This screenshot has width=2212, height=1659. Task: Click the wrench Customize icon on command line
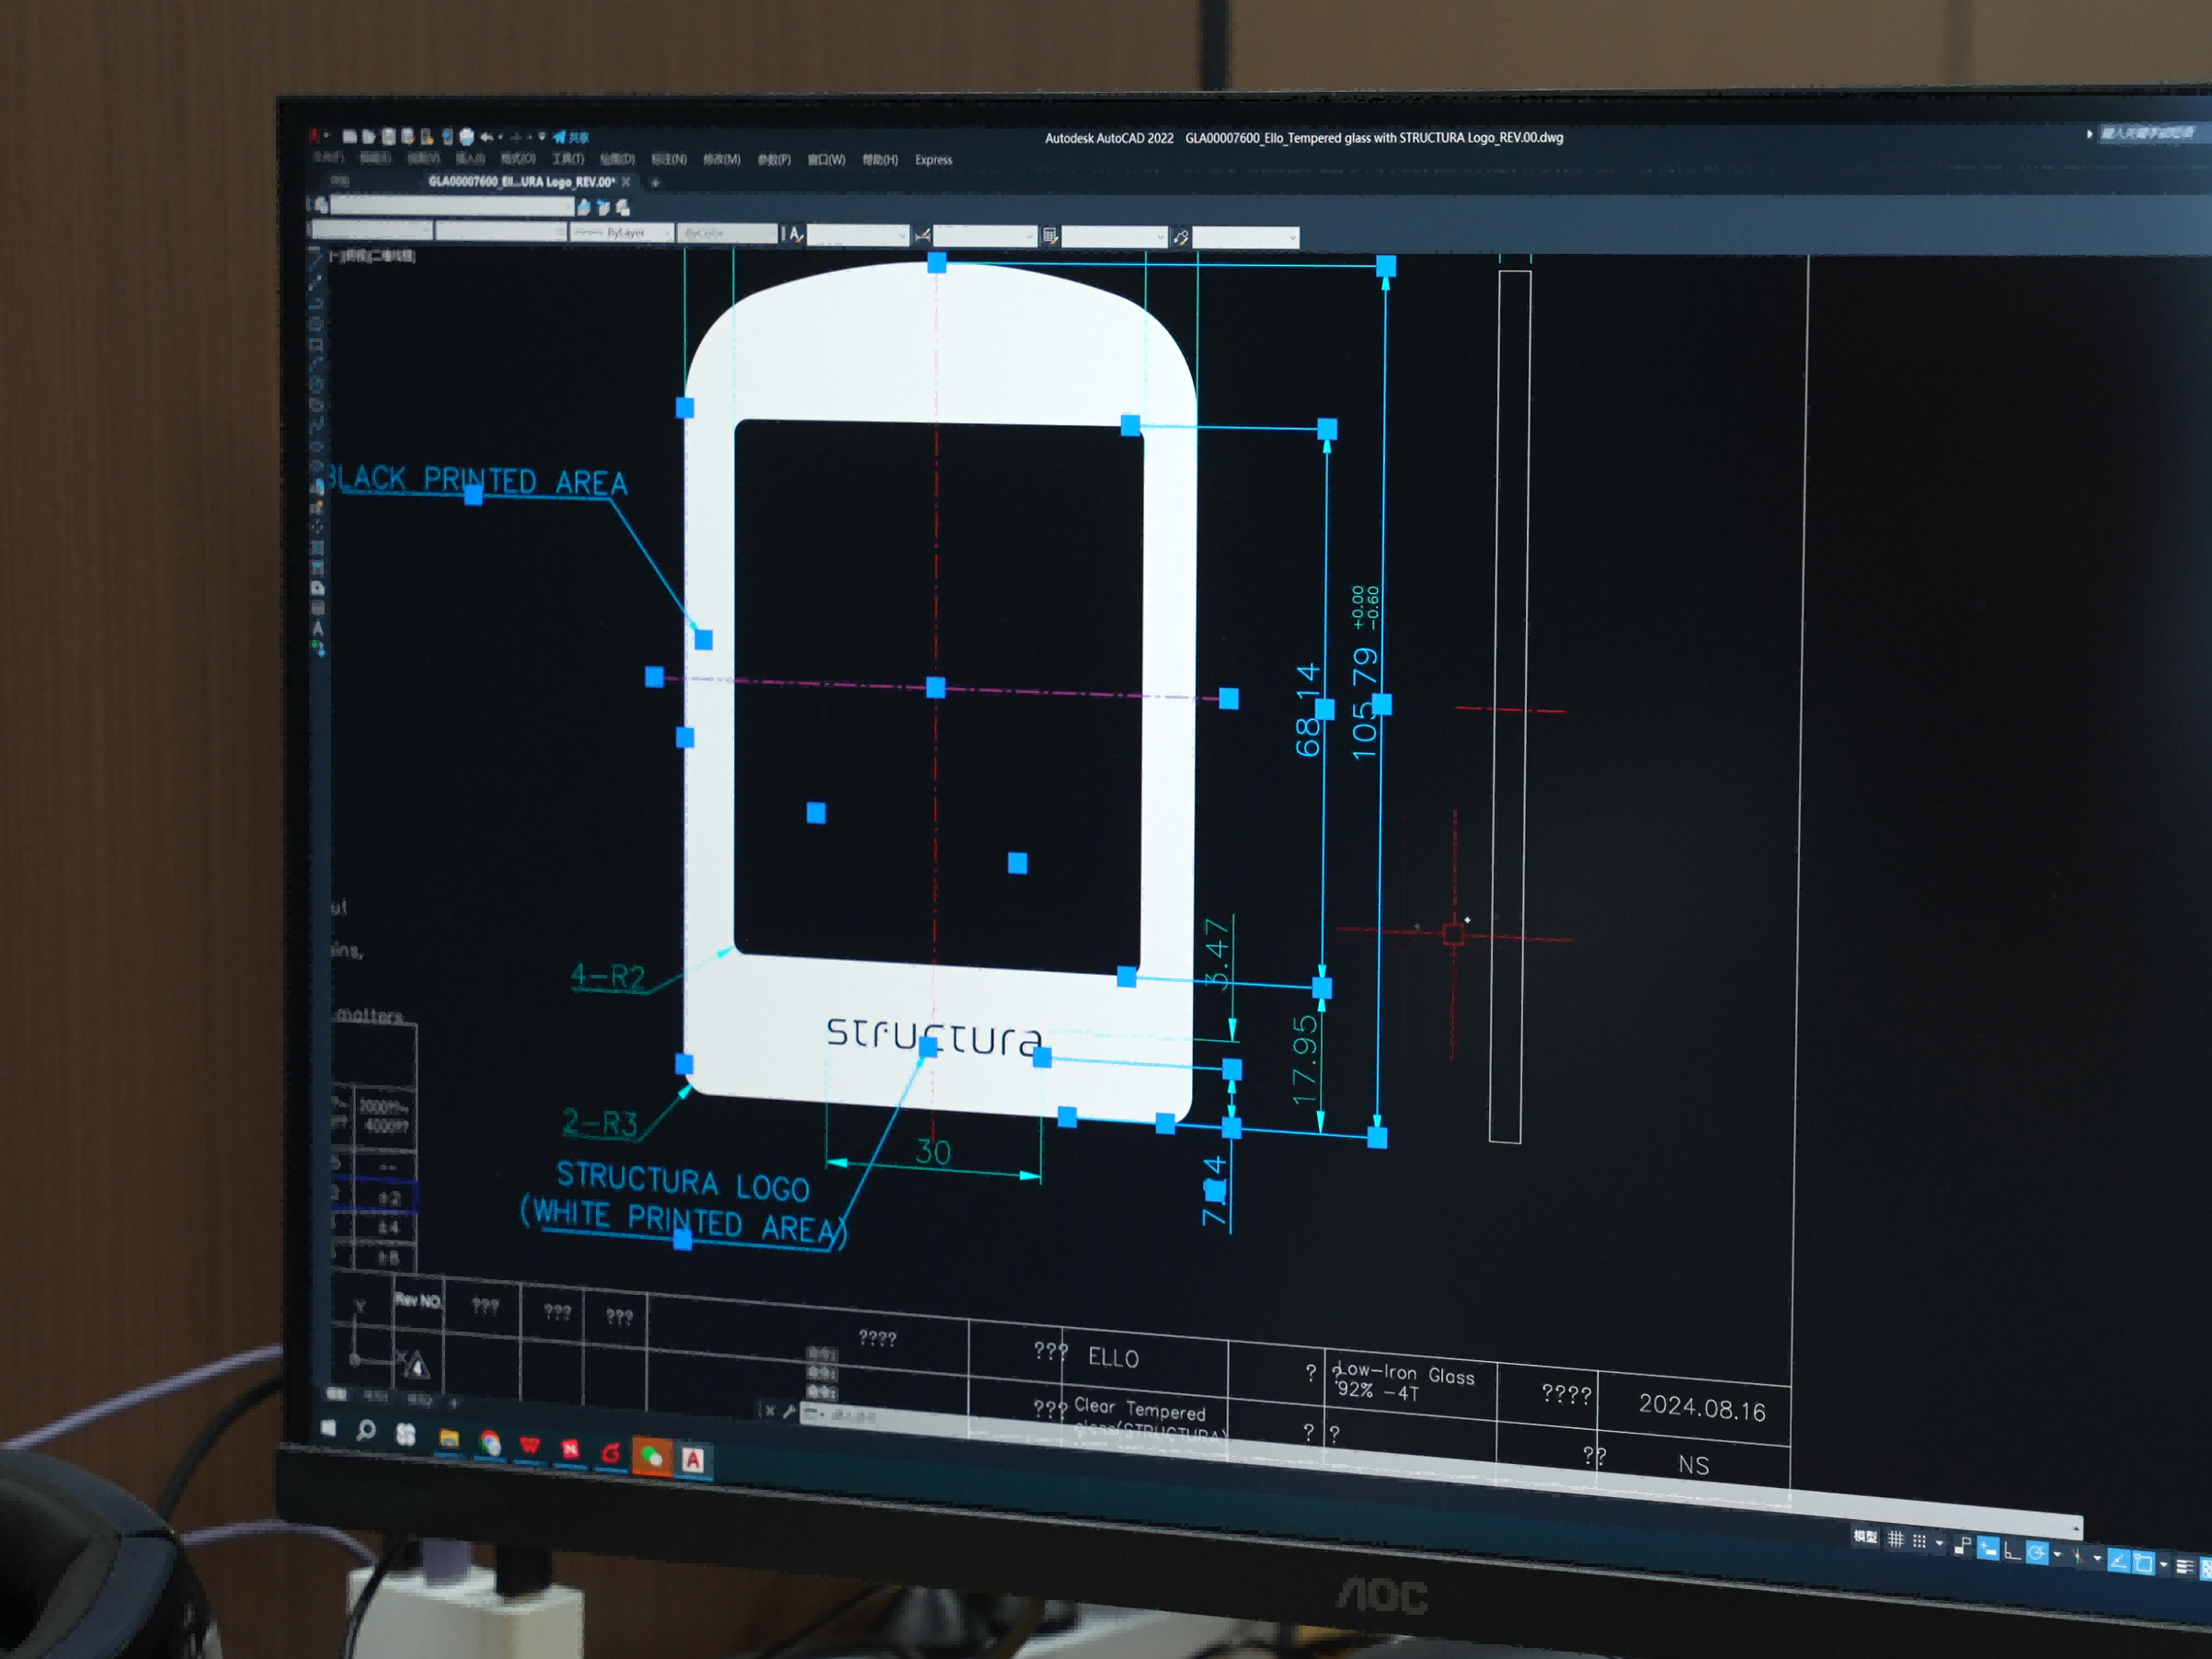pos(789,1411)
